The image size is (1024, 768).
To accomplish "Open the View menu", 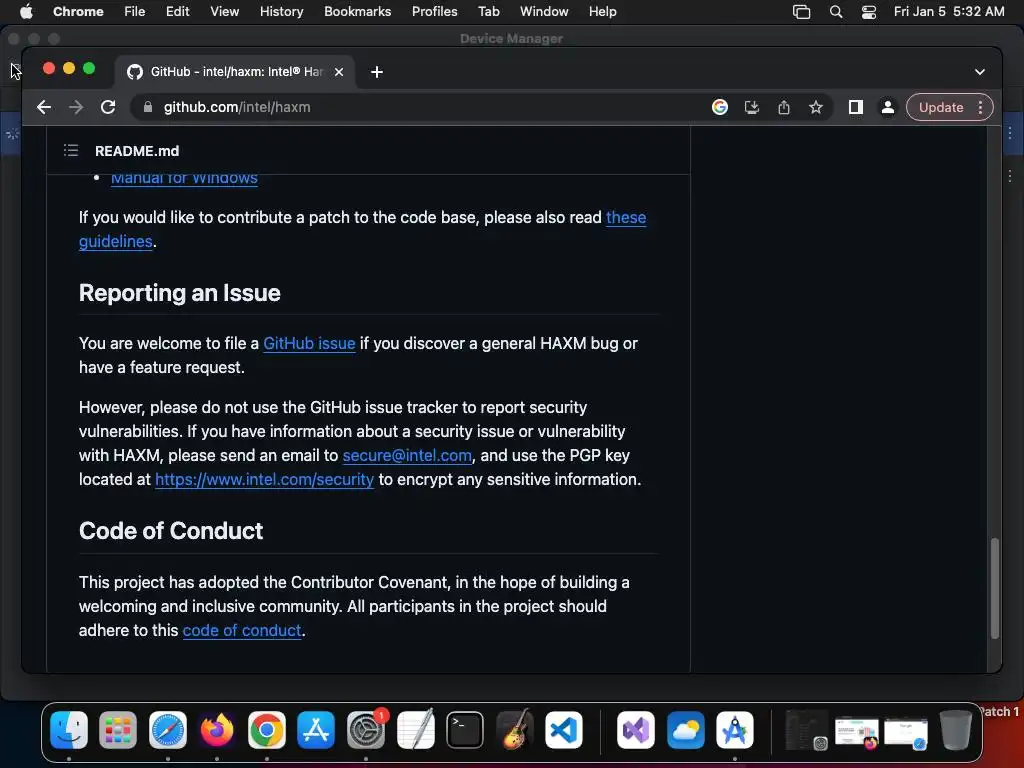I will (x=225, y=12).
